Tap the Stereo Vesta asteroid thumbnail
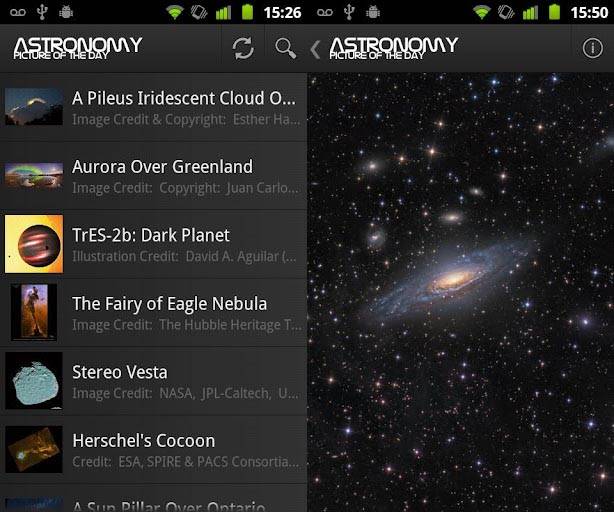This screenshot has height=512, width=614. (34, 381)
